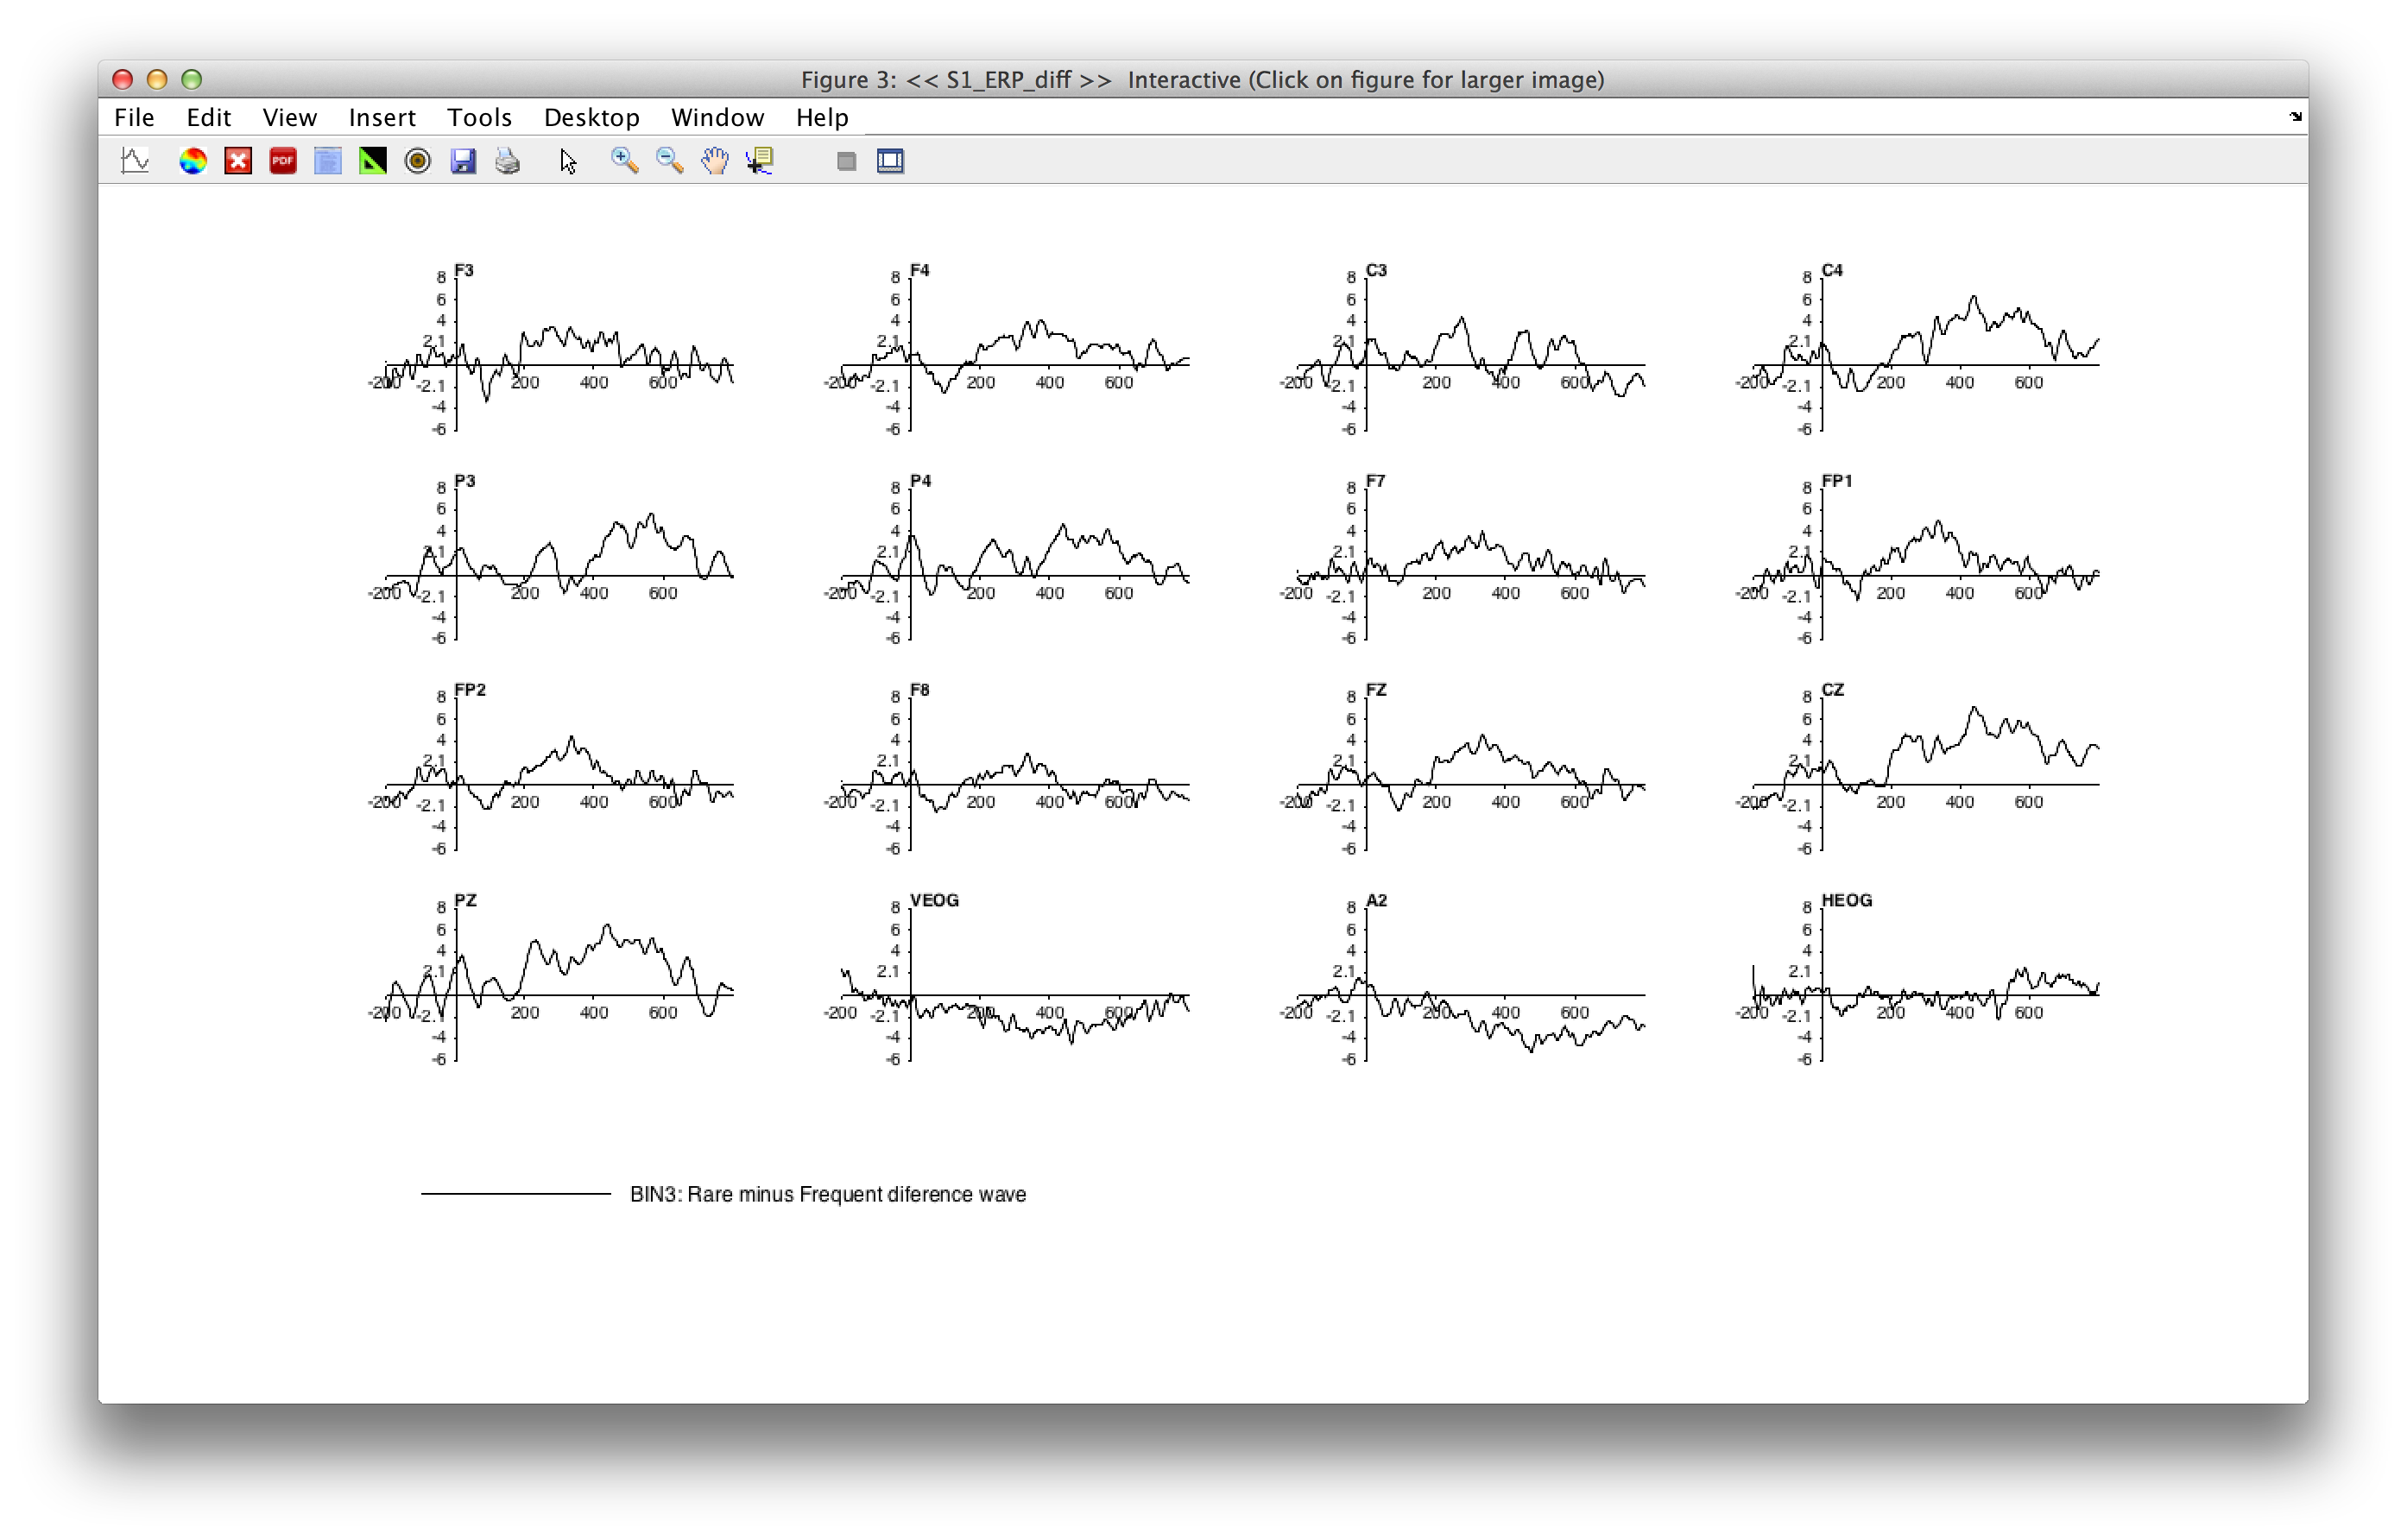Select the Pan hand tool

pos(715,161)
